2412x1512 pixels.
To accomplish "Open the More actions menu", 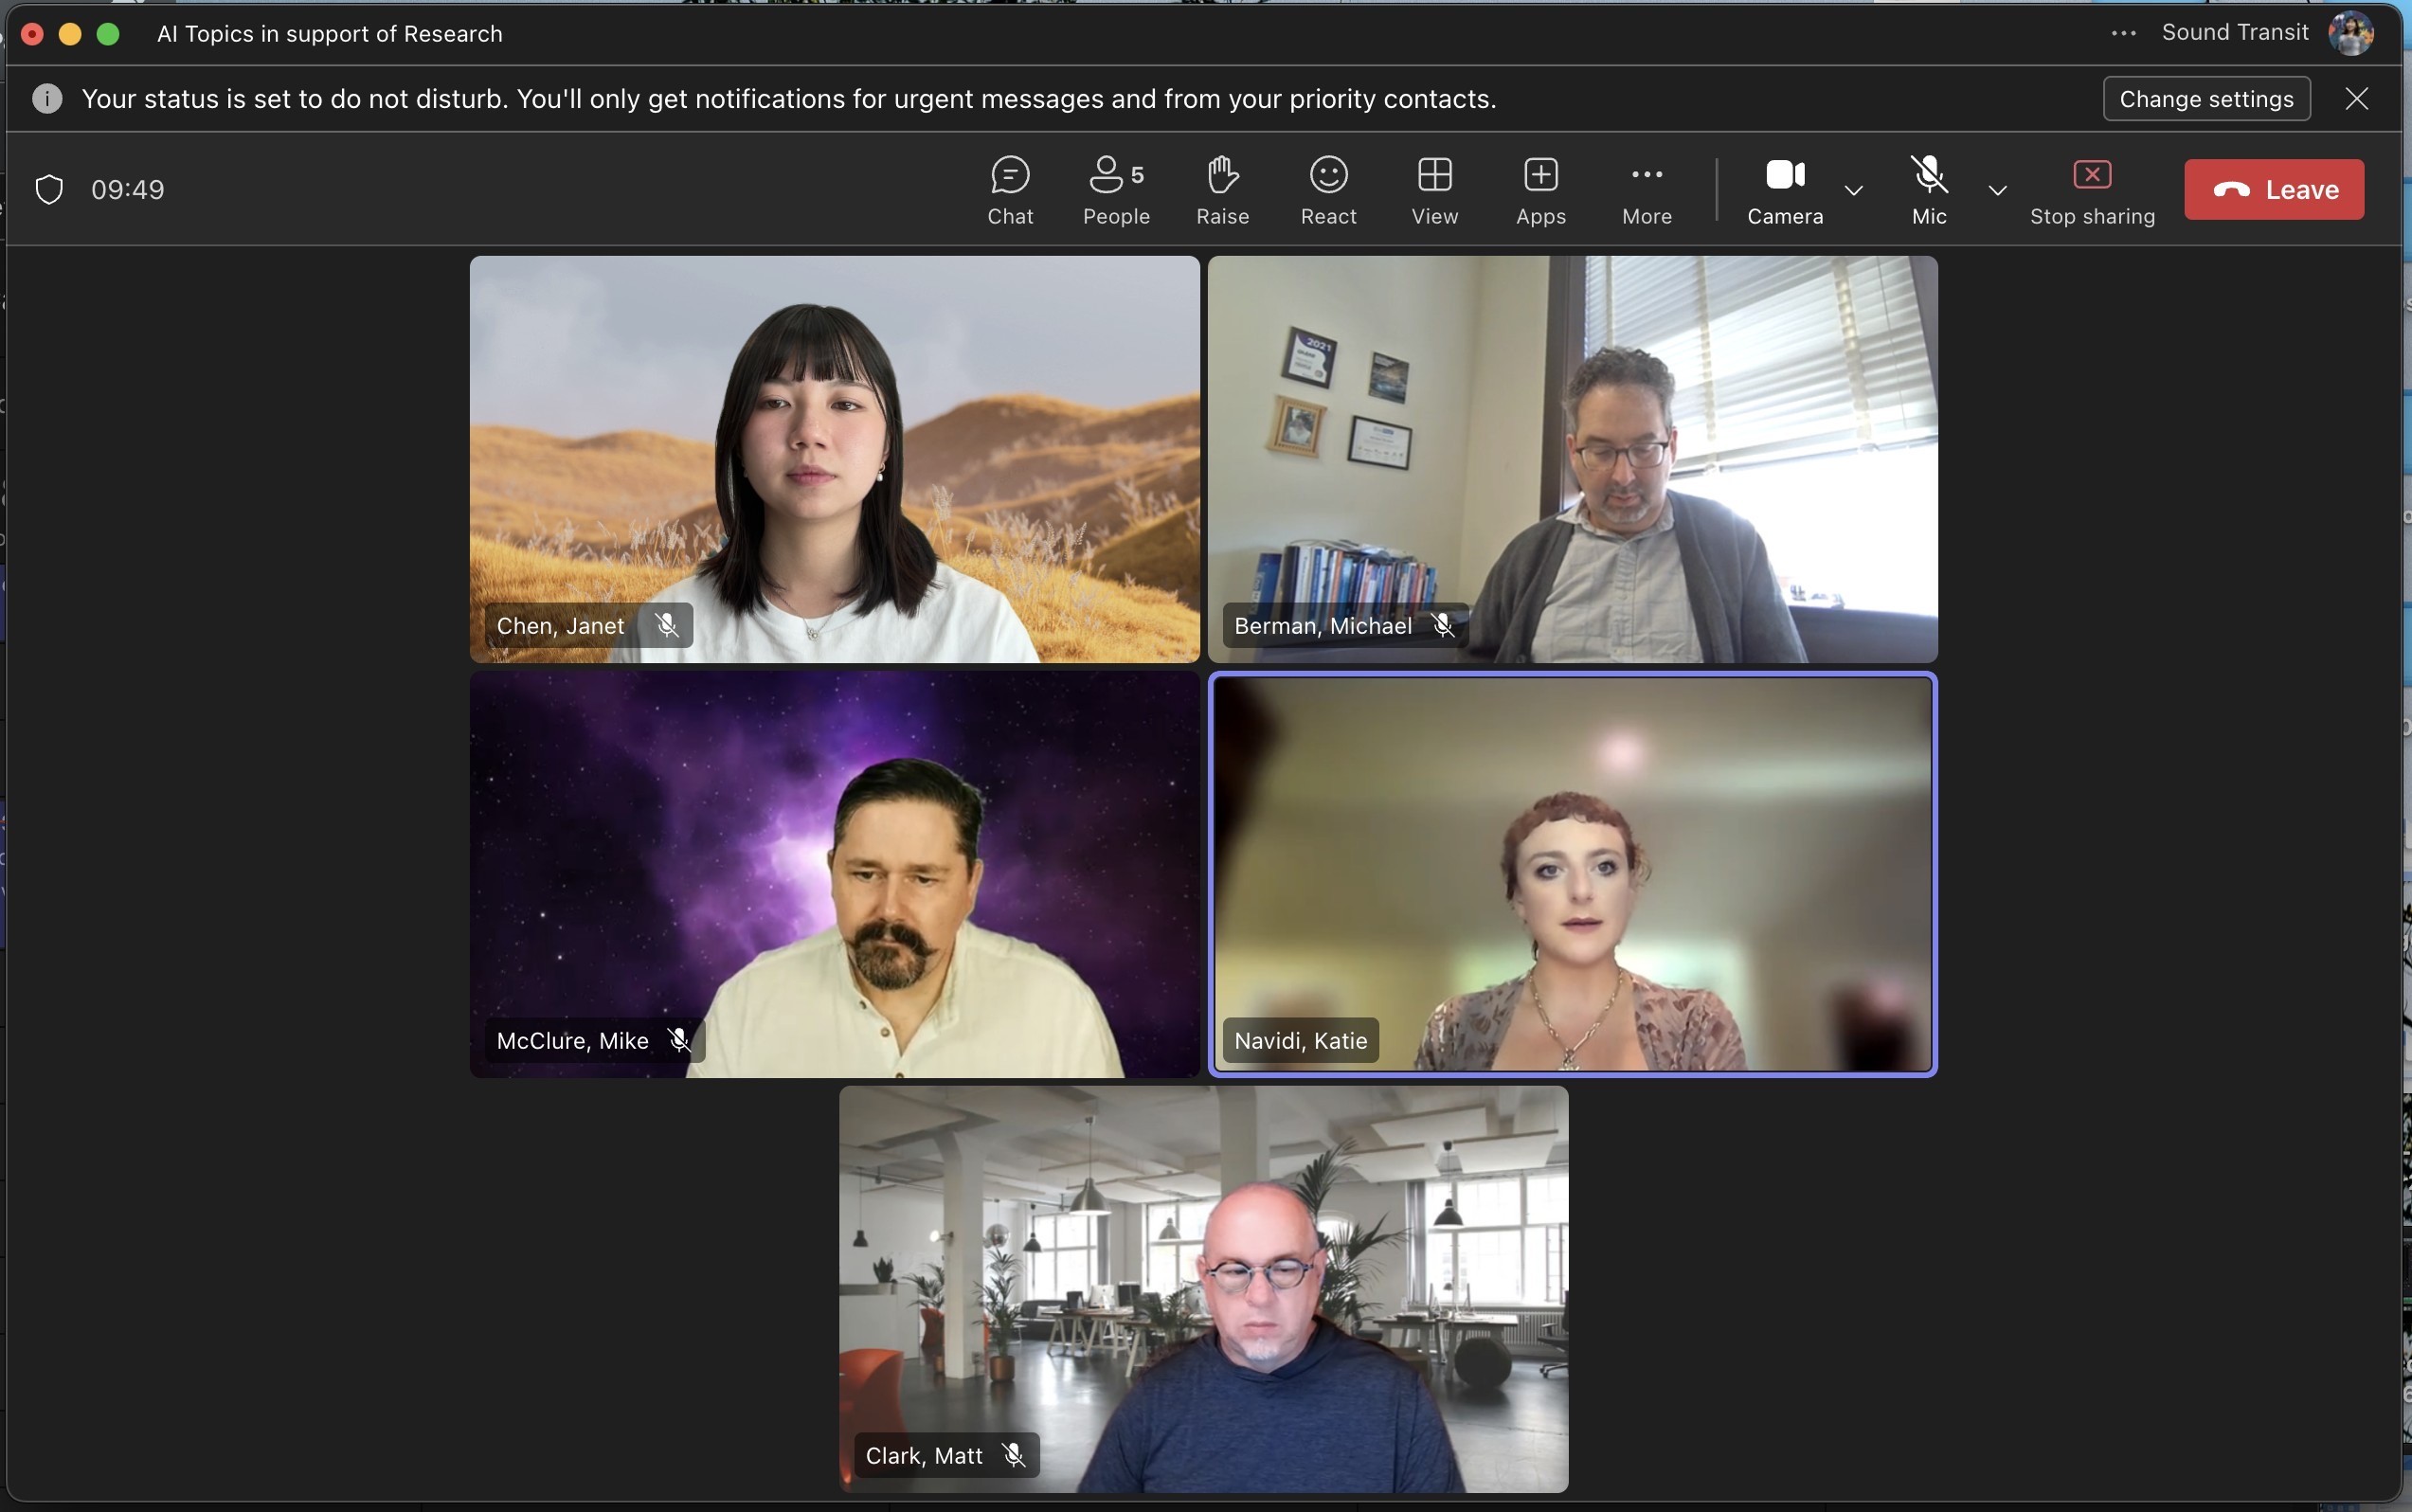I will tap(1646, 190).
